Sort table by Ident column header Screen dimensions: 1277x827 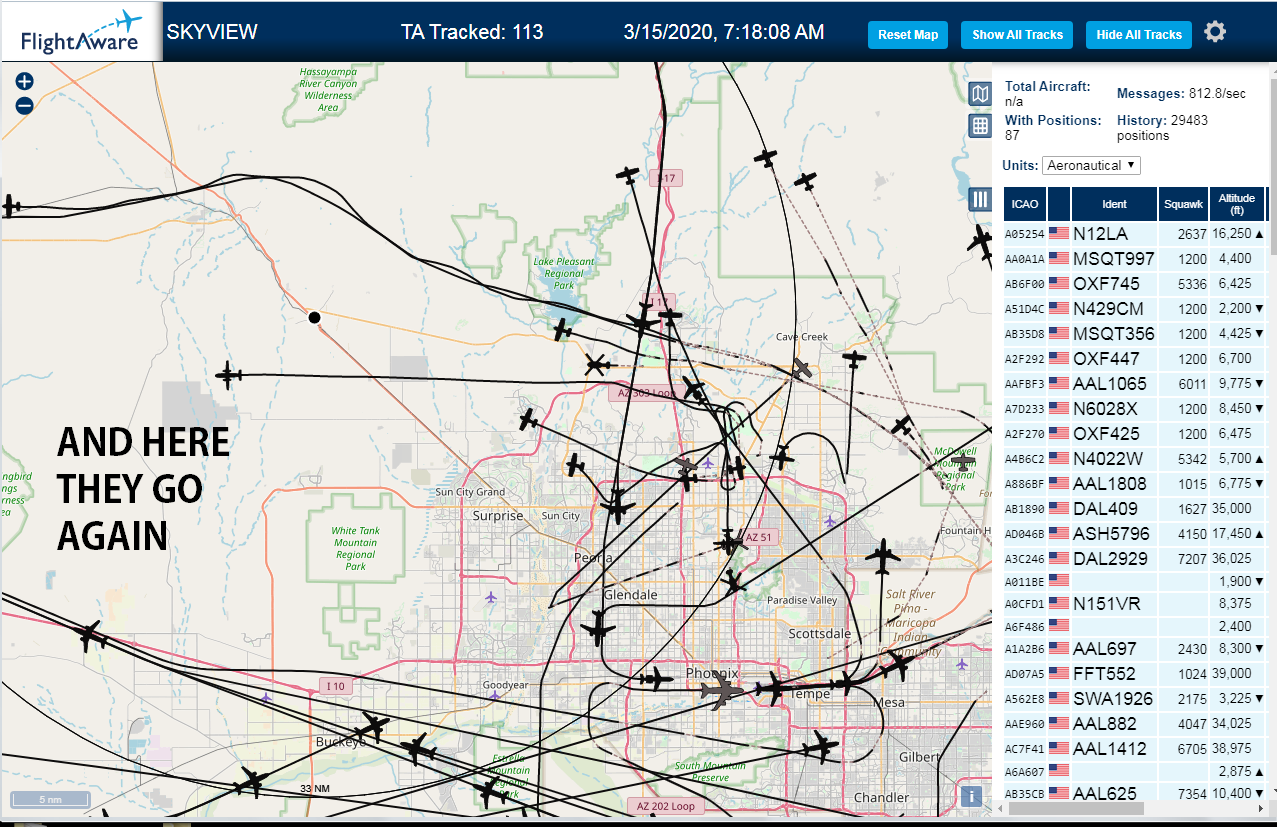[1114, 204]
